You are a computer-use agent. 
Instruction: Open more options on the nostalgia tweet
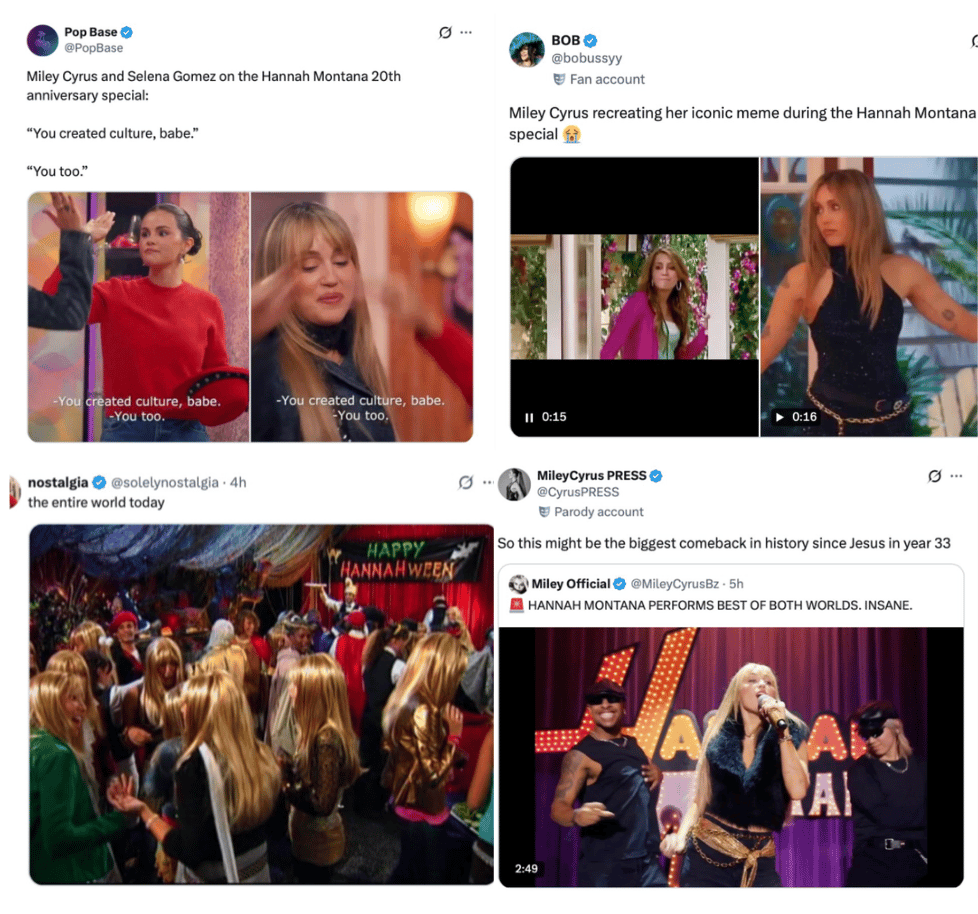coord(488,482)
